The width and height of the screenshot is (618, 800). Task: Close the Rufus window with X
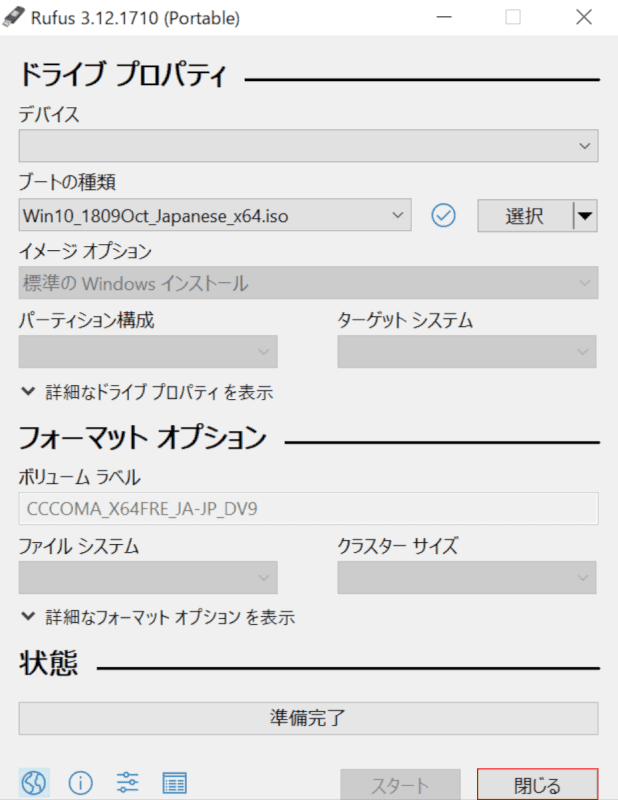coord(584,17)
